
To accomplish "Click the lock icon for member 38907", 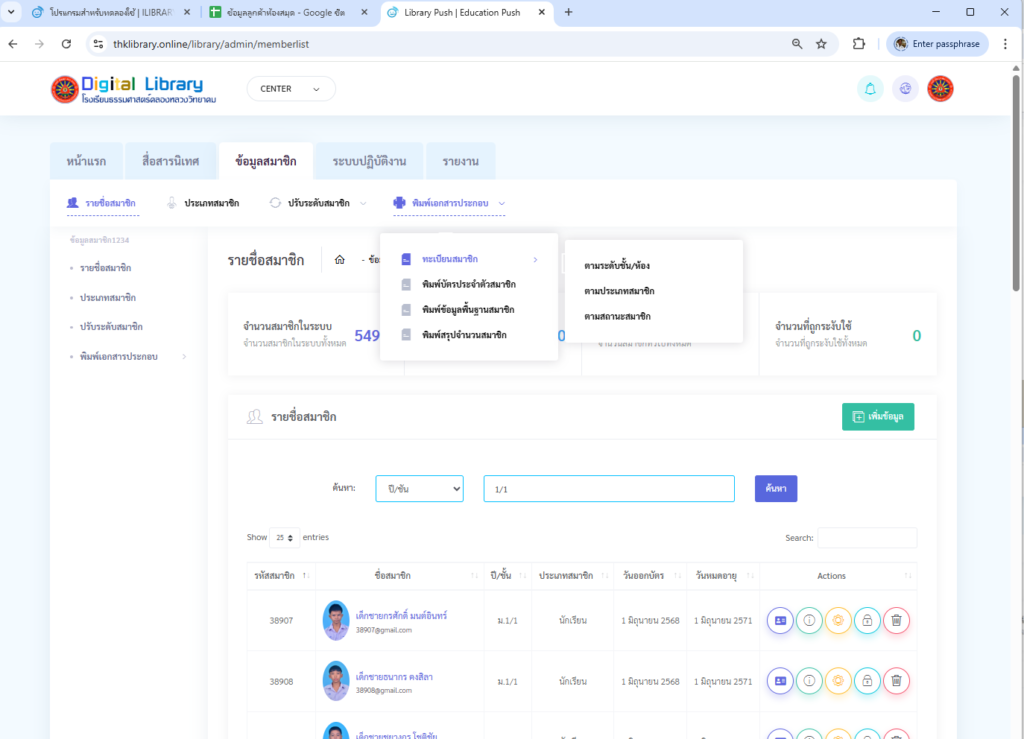I will [x=867, y=620].
